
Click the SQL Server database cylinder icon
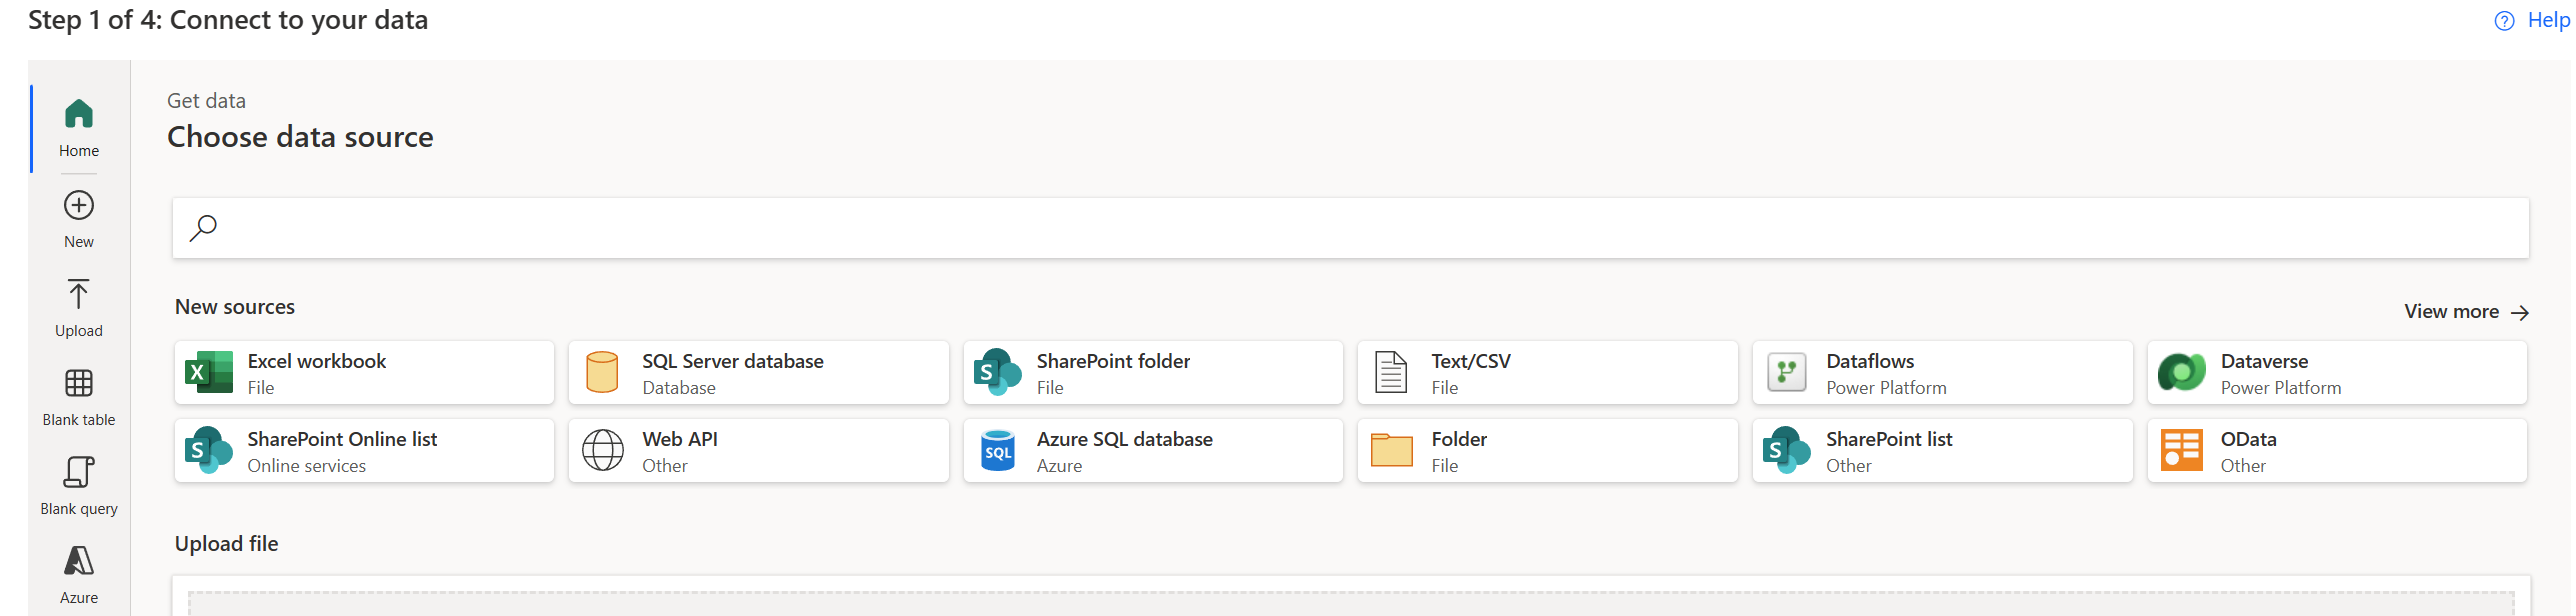[602, 373]
